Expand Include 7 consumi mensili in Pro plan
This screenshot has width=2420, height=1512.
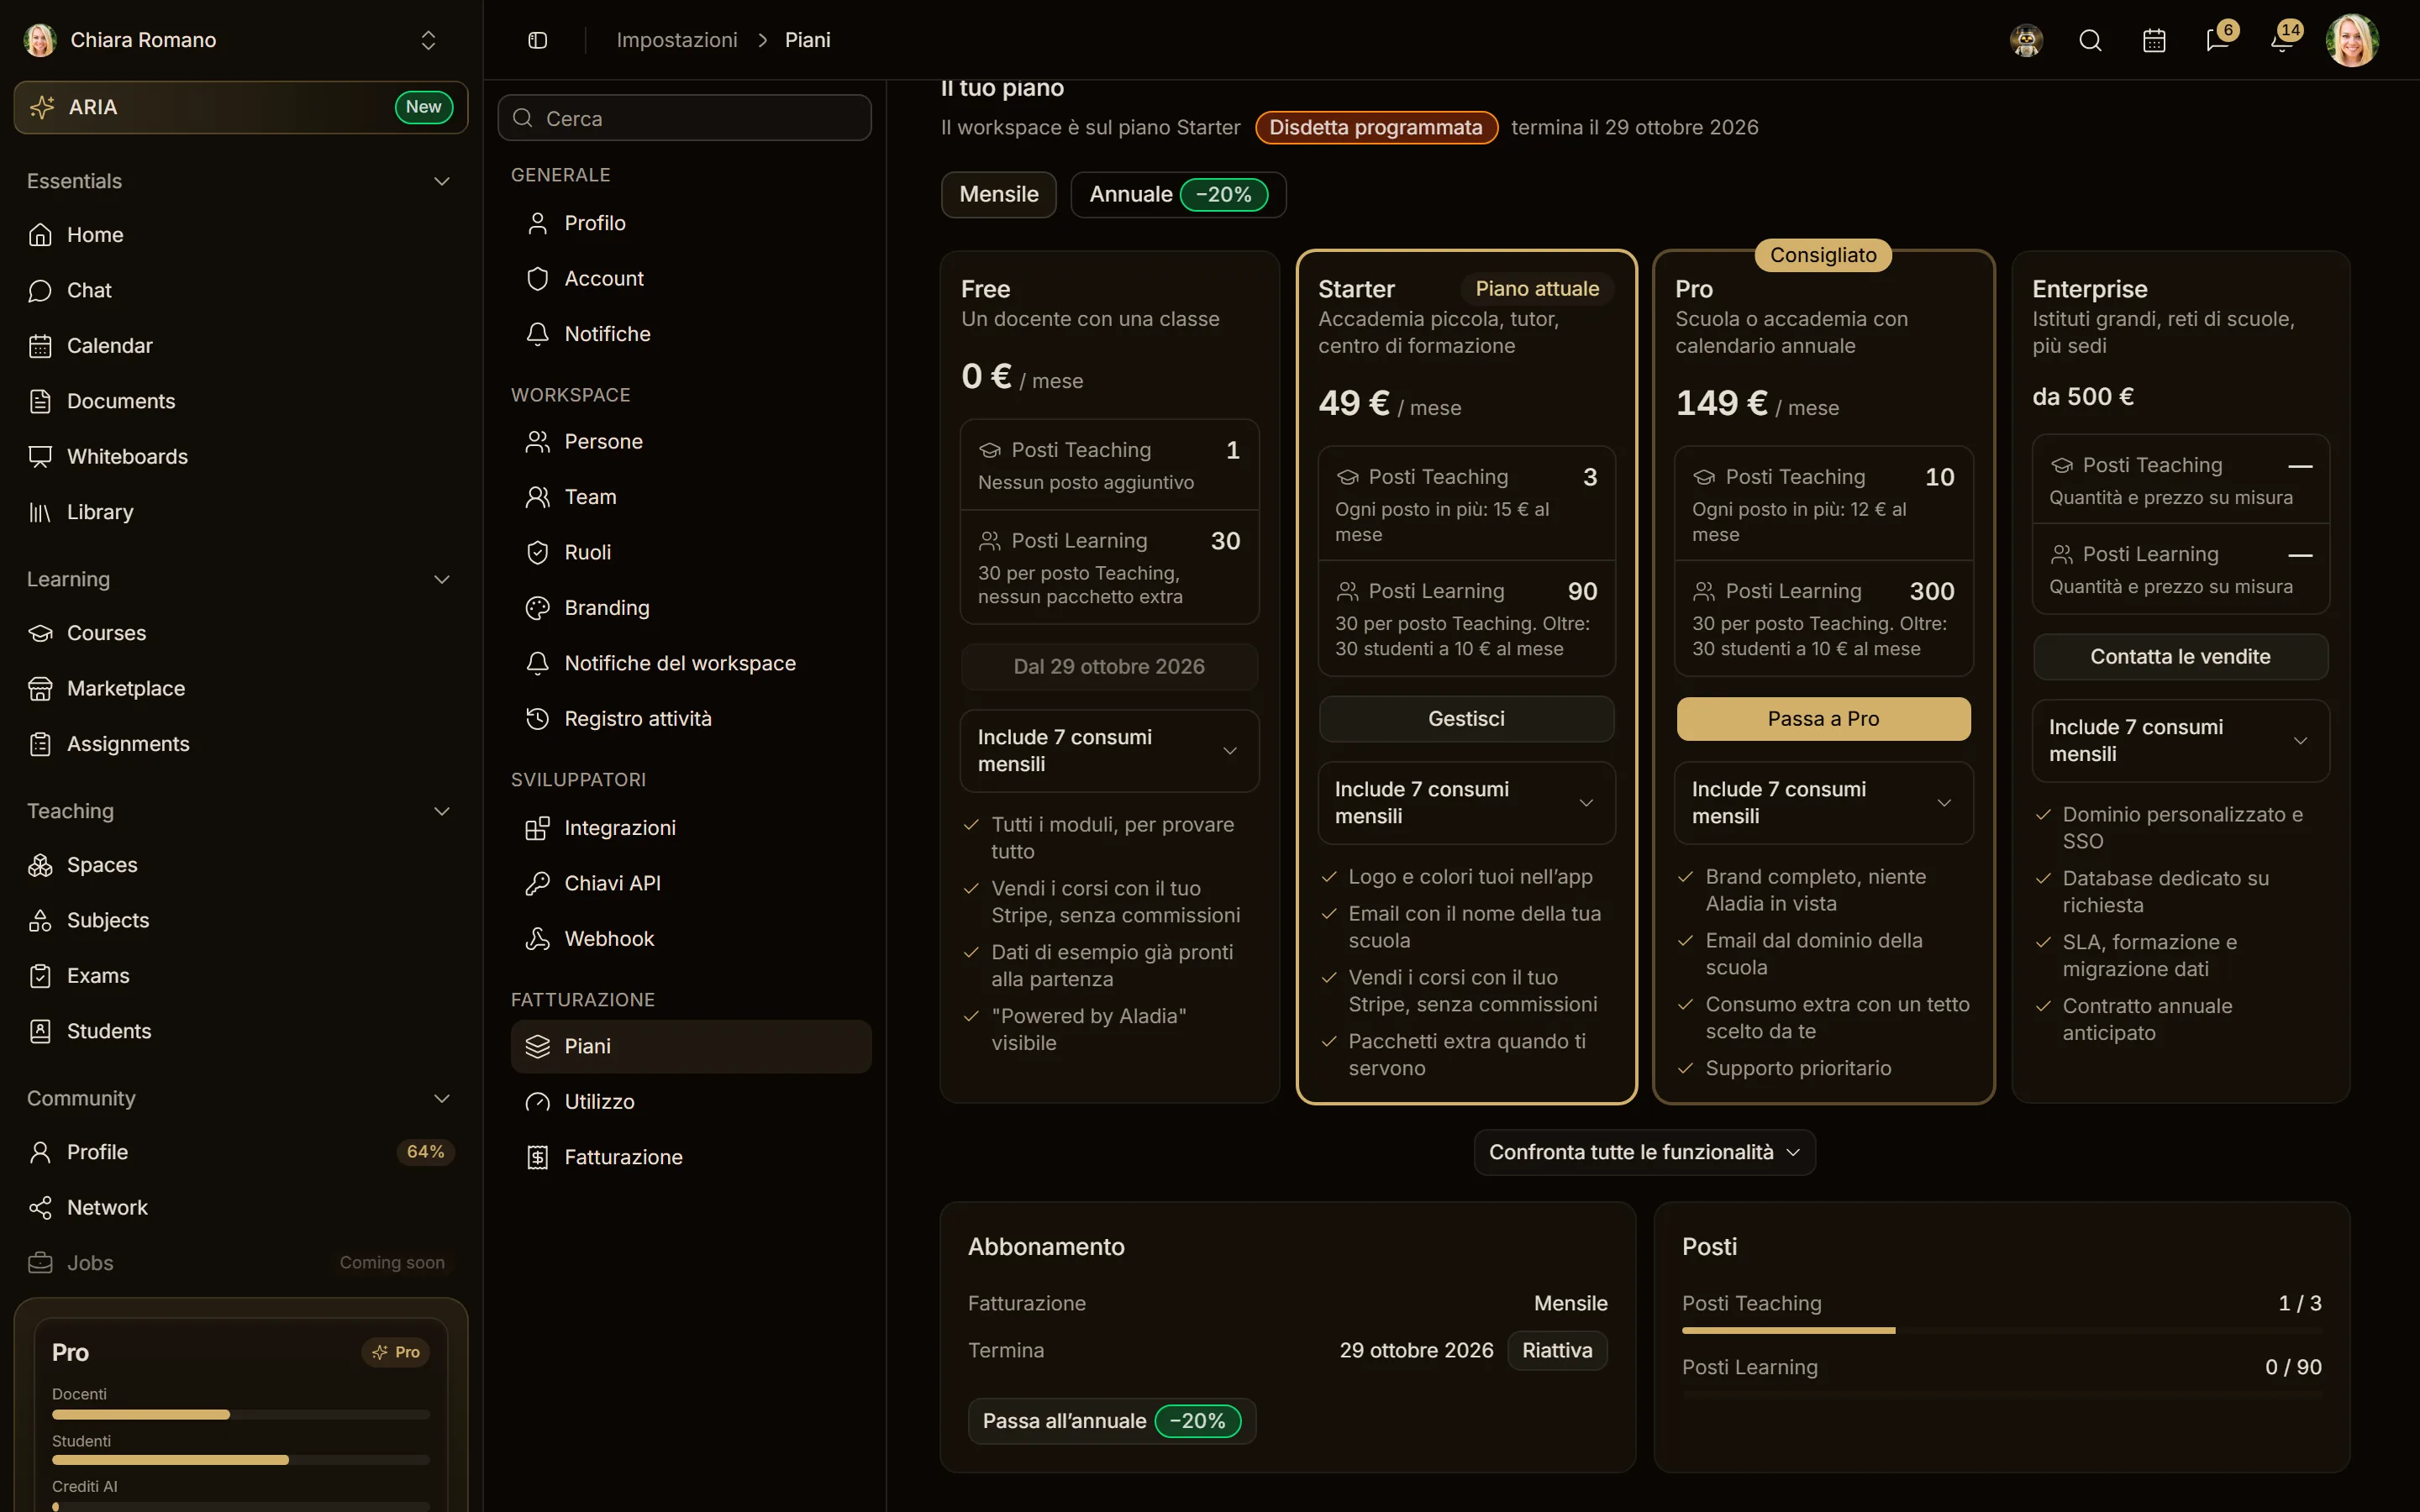pyautogui.click(x=1823, y=802)
